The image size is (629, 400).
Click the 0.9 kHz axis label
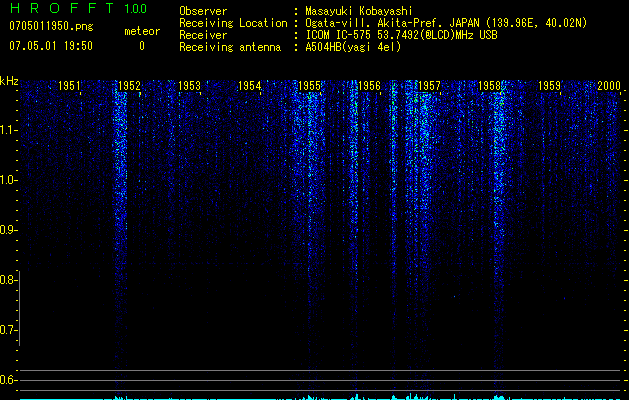[7, 230]
